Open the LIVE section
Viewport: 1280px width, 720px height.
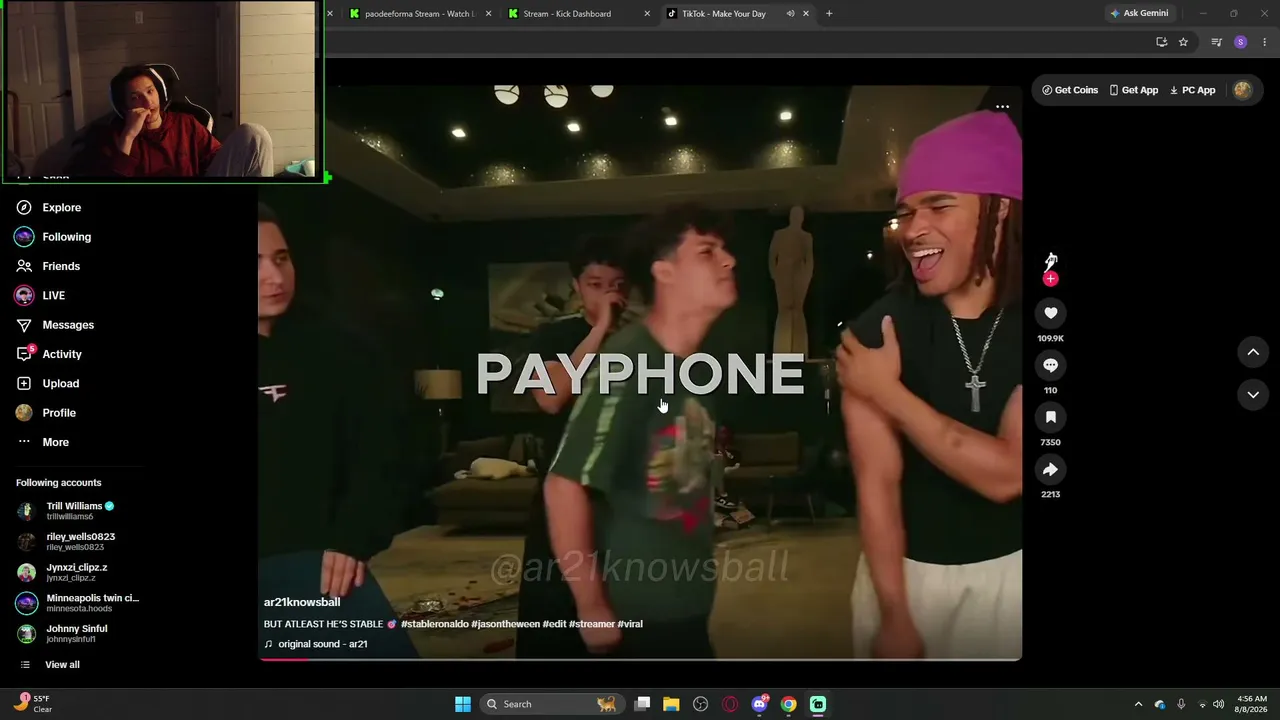(x=42, y=296)
